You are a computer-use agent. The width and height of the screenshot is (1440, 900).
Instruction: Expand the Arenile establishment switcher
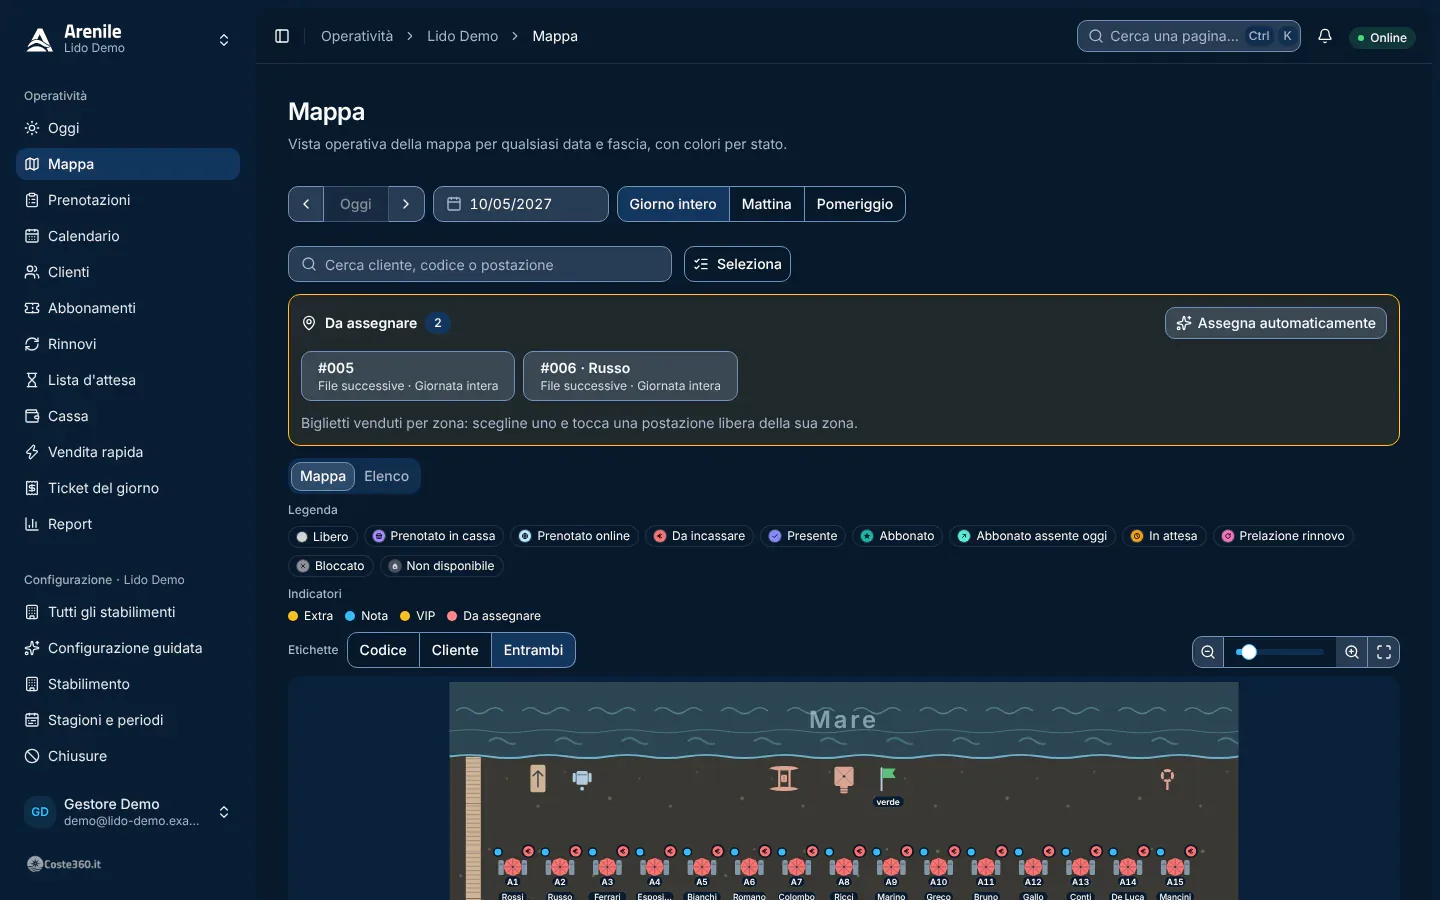(128, 40)
